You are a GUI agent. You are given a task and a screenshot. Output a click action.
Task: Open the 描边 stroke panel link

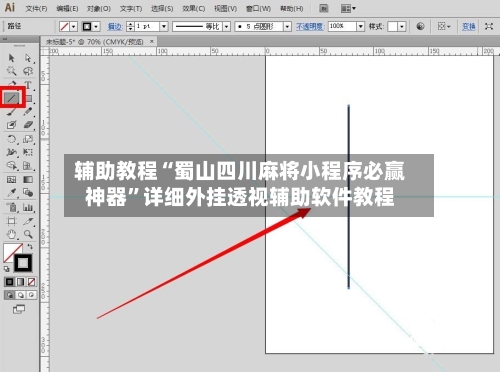[x=115, y=26]
